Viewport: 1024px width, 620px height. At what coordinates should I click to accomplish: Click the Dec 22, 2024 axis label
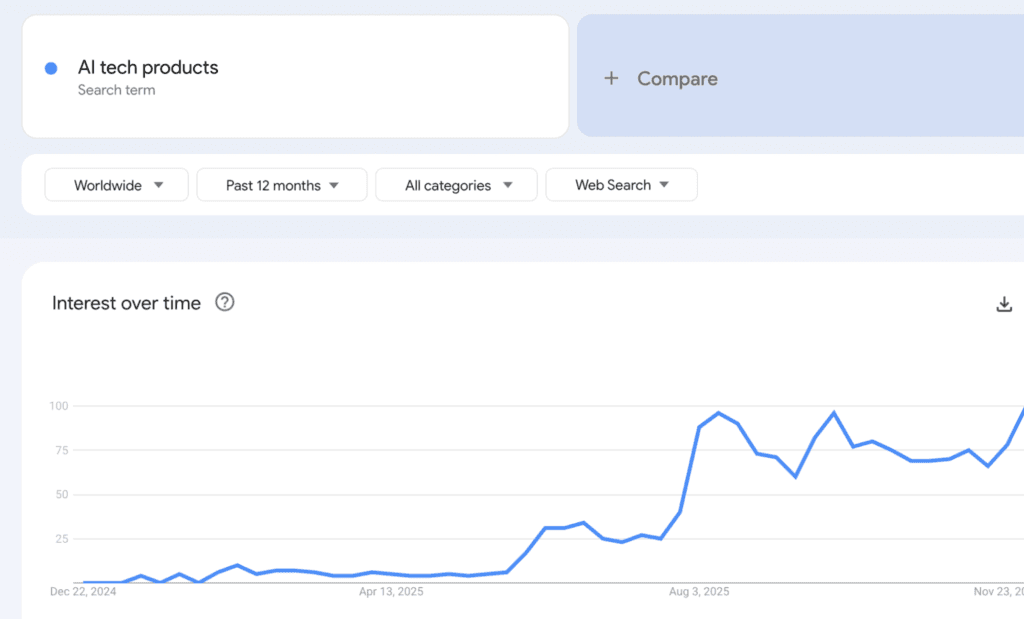point(84,591)
